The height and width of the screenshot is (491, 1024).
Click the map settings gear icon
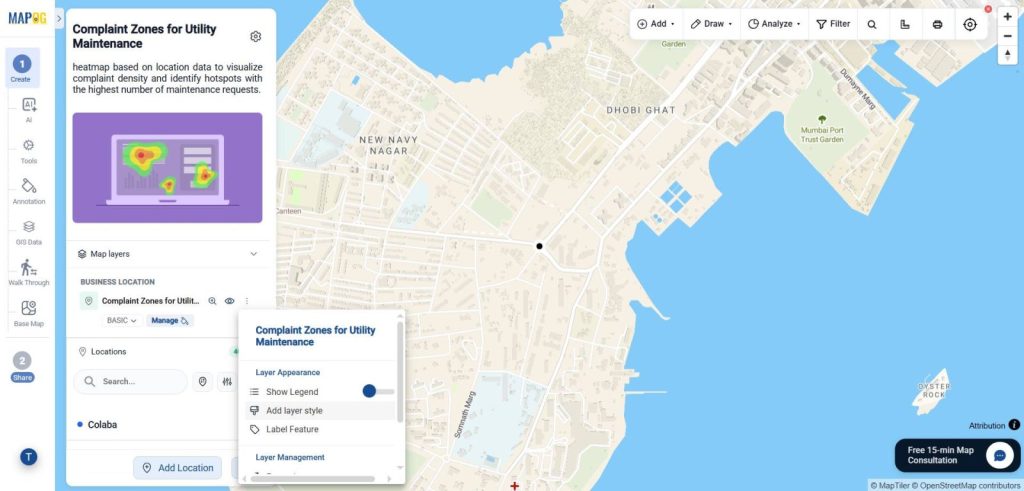click(x=256, y=37)
